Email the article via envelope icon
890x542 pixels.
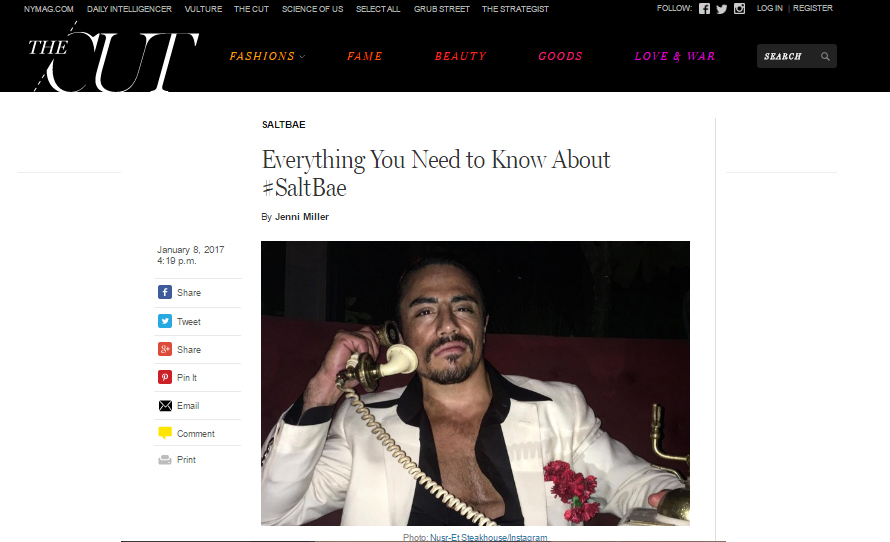coord(165,405)
